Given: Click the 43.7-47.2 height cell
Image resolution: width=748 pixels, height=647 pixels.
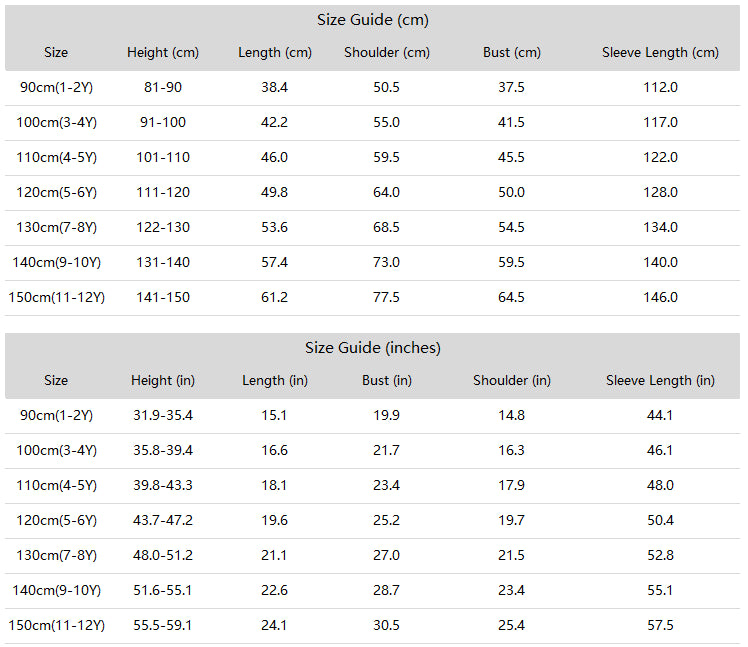Looking at the screenshot, I should tap(163, 520).
